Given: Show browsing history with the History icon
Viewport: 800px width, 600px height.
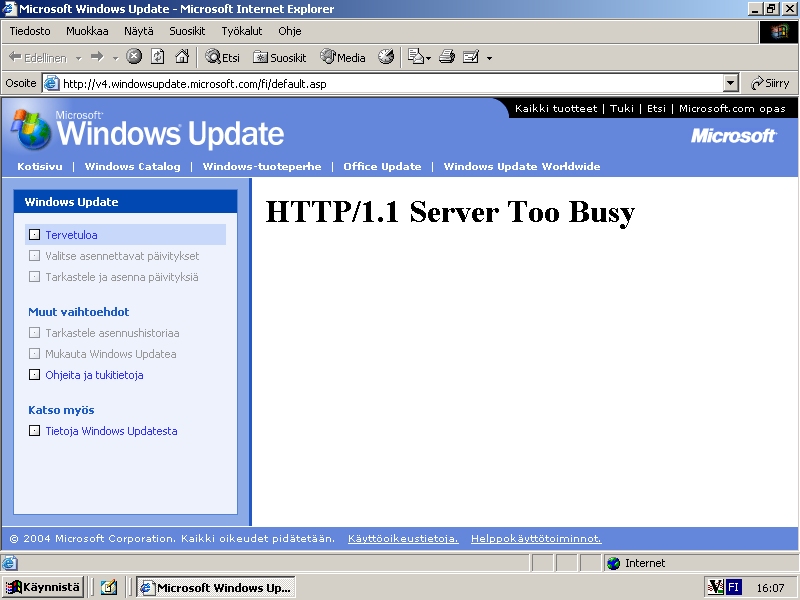Looking at the screenshot, I should coord(386,57).
